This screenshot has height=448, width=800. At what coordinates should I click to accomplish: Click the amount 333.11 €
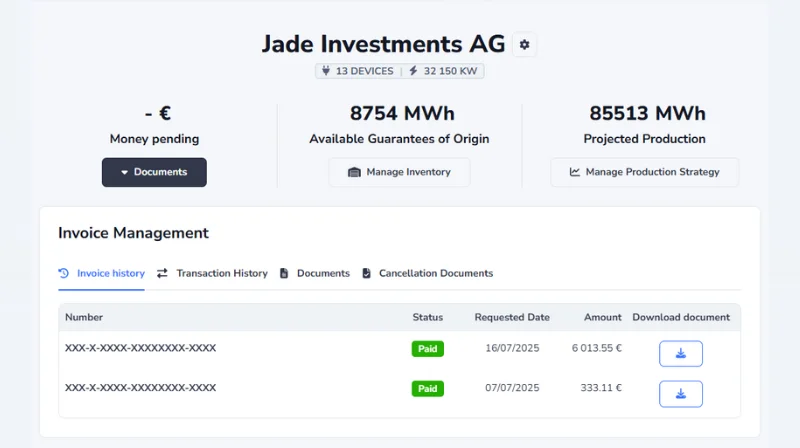(601, 388)
